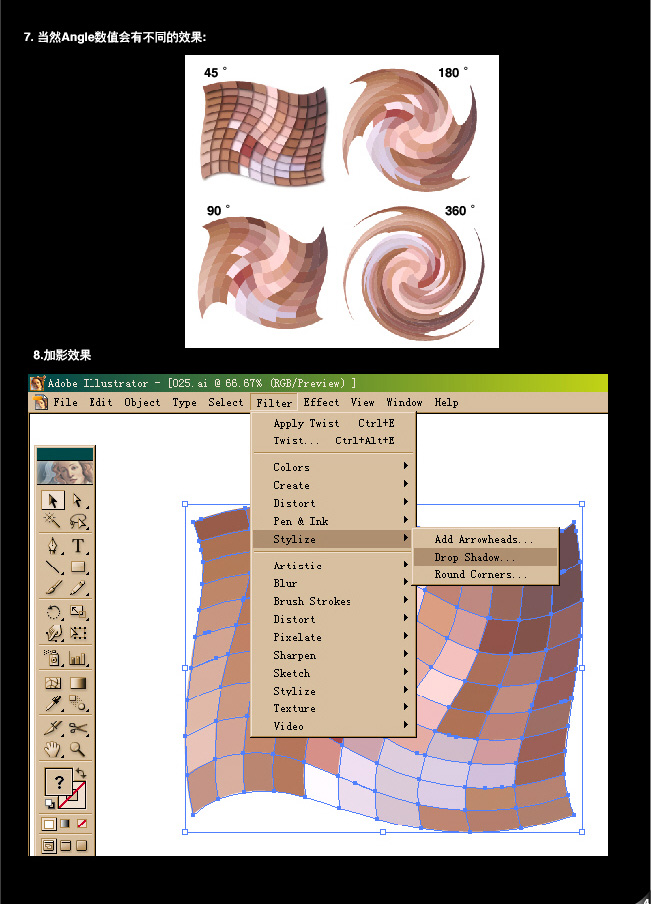
Task: Select the Blend tool
Action: 77,703
